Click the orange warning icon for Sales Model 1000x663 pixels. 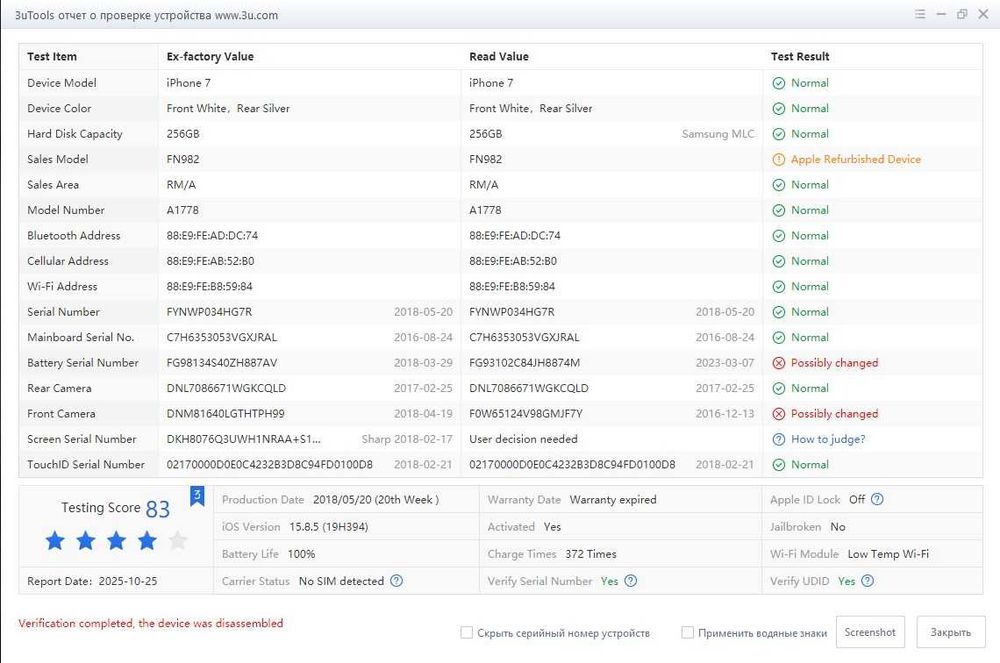coord(778,159)
